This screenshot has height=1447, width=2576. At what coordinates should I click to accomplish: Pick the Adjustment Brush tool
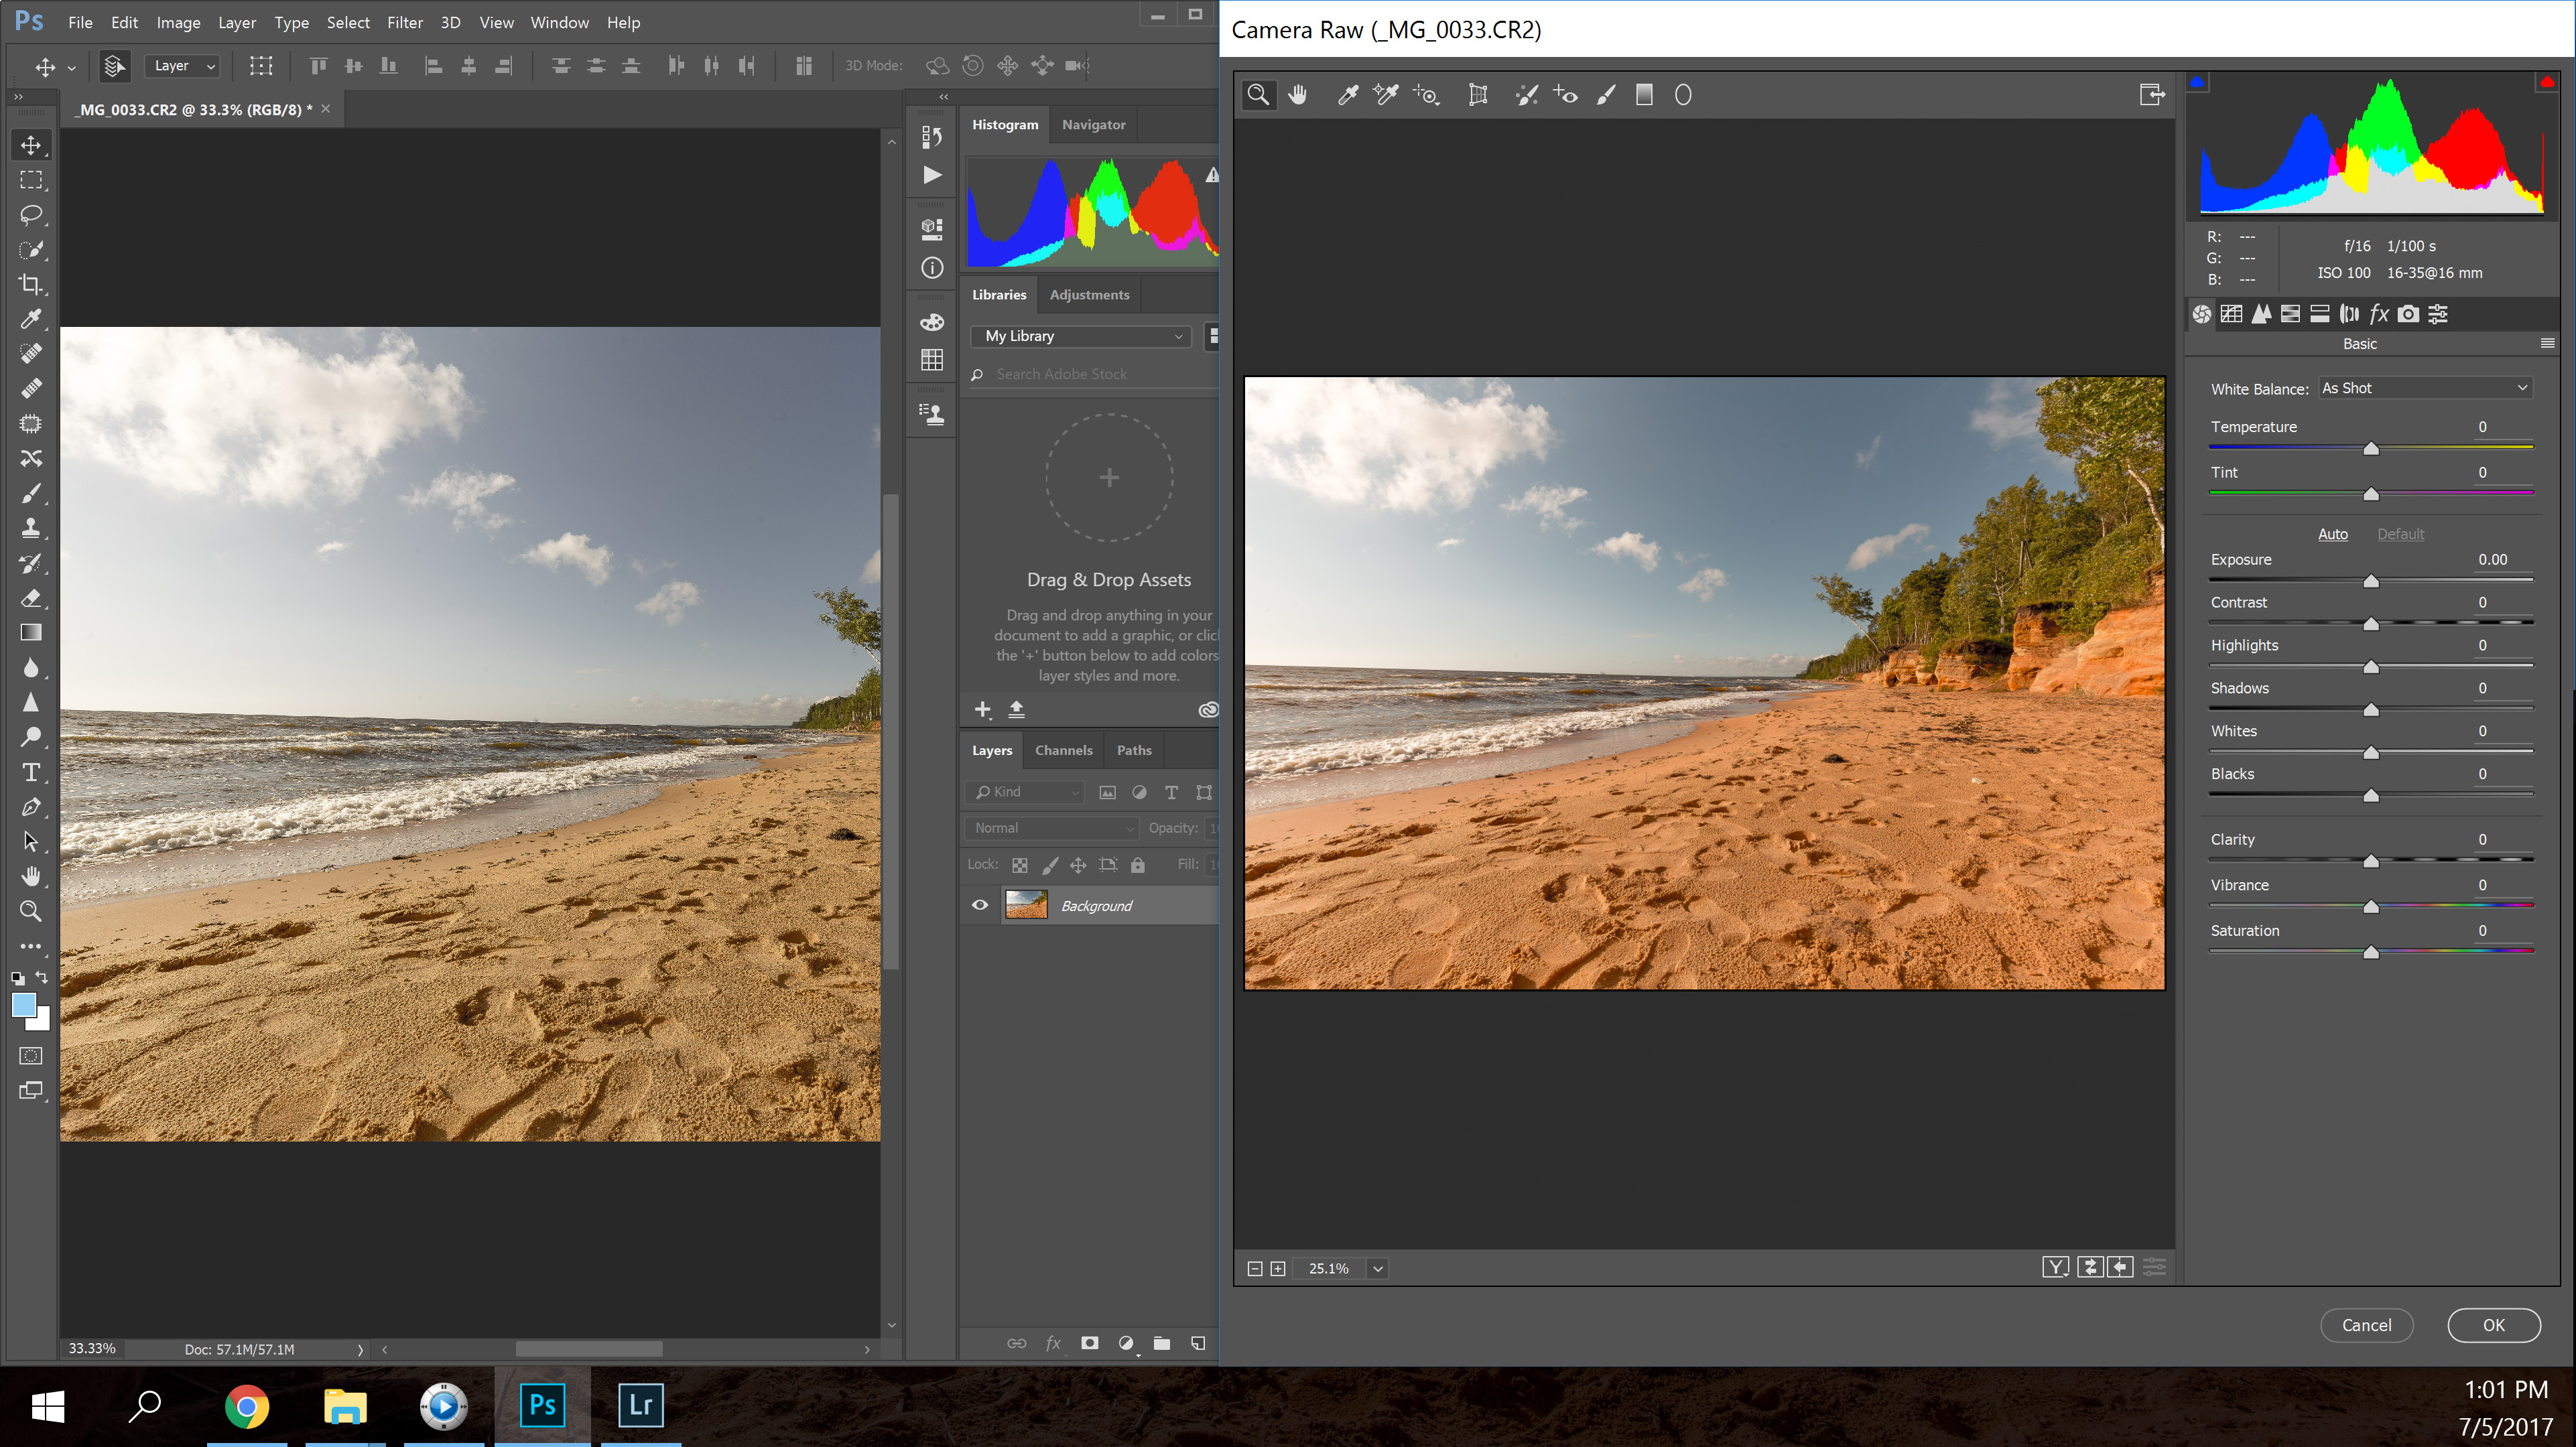[1605, 95]
